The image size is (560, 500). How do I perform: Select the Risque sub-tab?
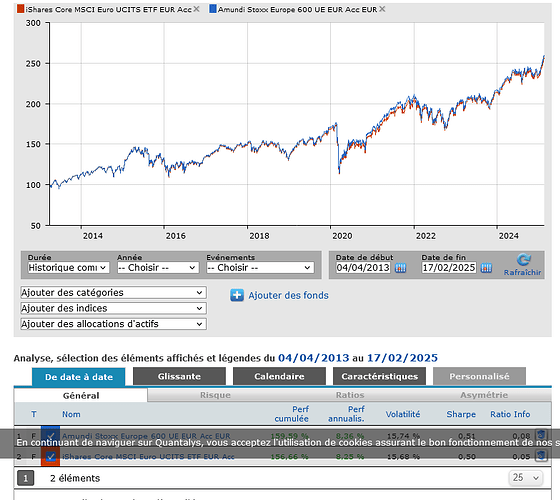point(215,395)
